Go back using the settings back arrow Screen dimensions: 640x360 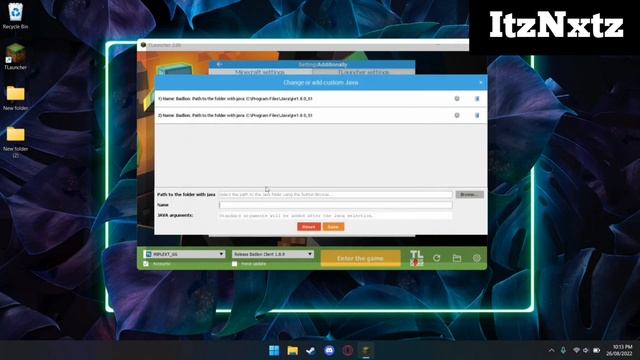219,64
